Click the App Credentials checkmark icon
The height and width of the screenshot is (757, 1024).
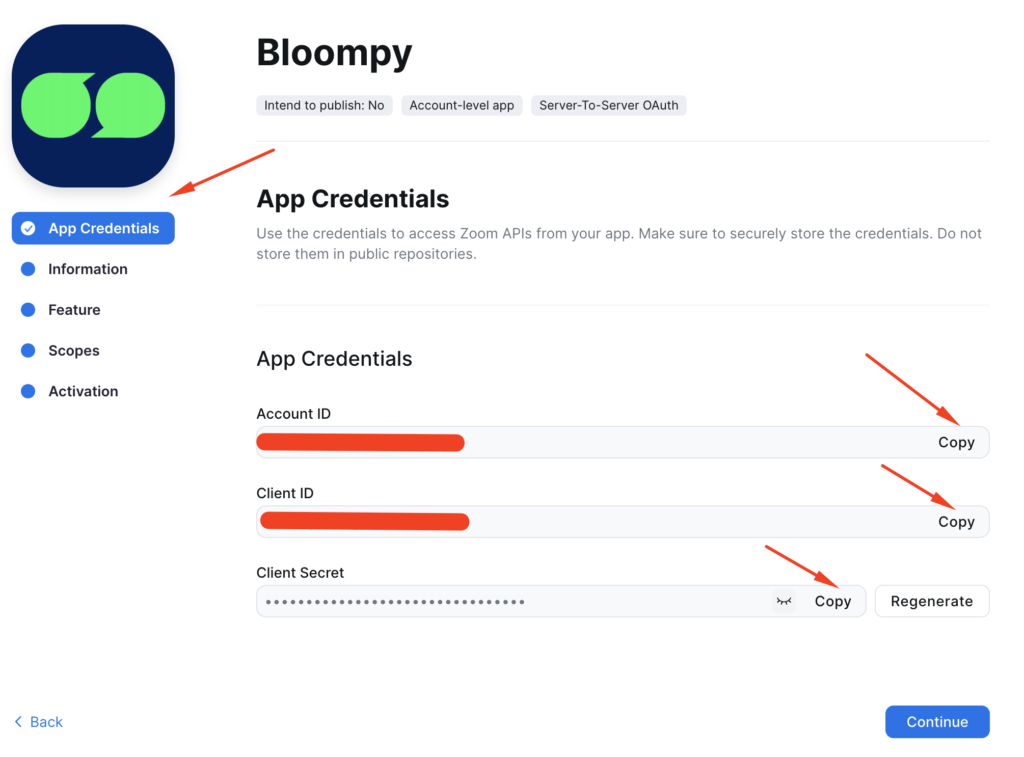(x=28, y=228)
